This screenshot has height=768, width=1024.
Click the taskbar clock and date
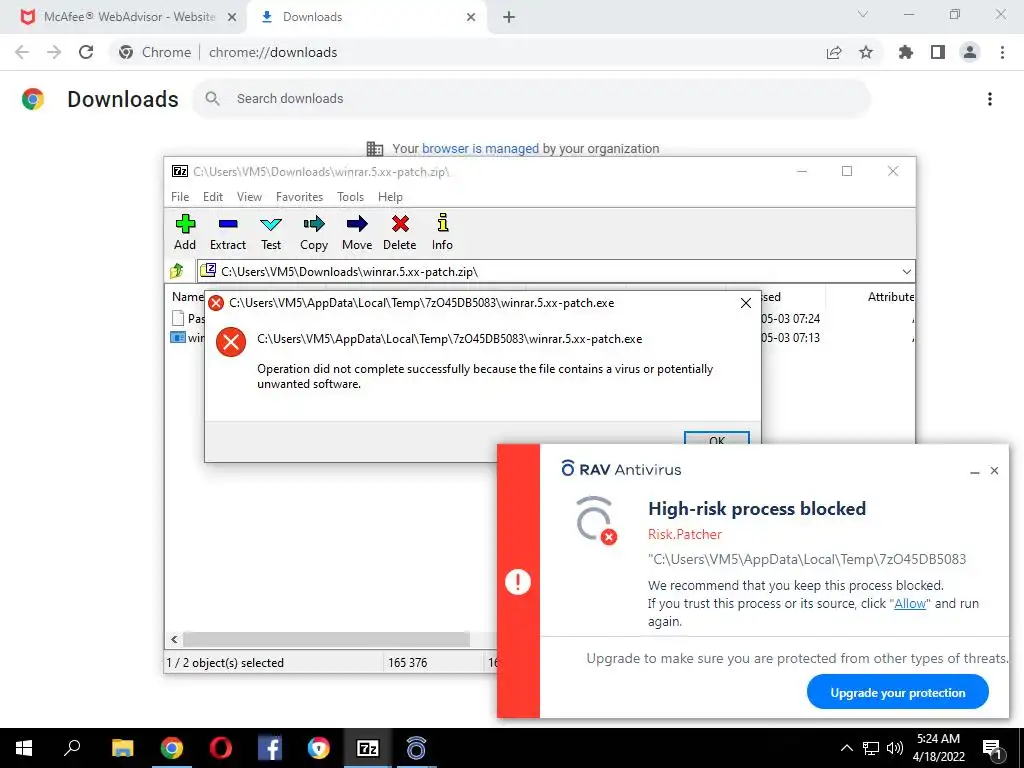[938, 748]
